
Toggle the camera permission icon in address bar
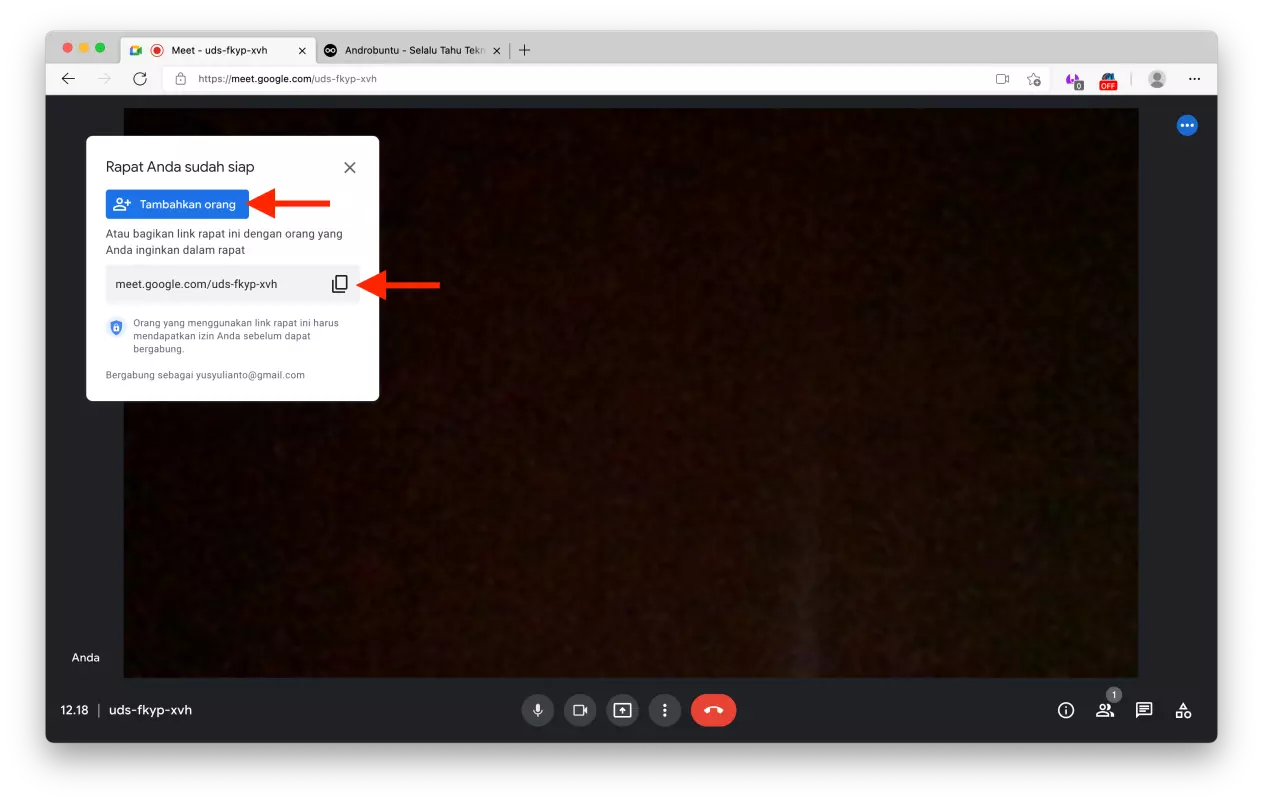[x=1002, y=78]
